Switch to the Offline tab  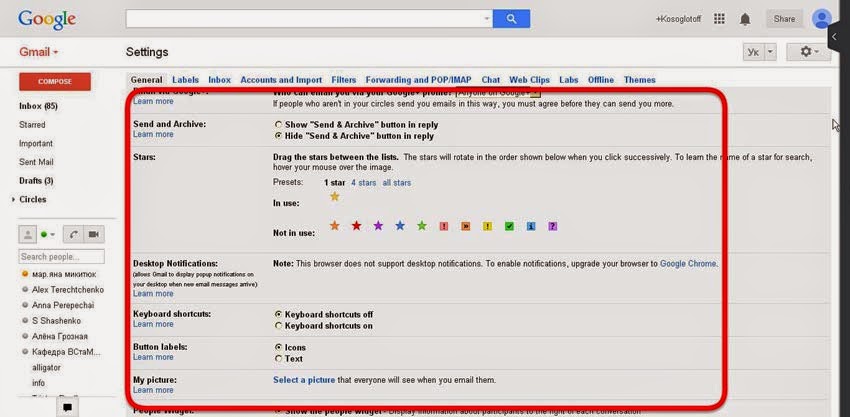pos(601,80)
